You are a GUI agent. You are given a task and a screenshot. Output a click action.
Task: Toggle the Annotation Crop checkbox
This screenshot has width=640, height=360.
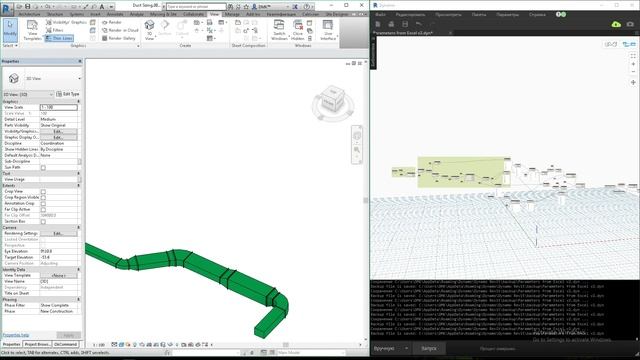point(43,204)
